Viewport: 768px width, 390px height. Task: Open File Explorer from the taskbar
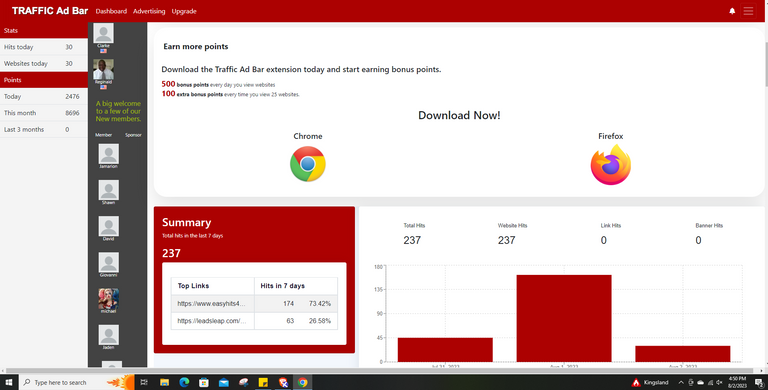pyautogui.click(x=164, y=382)
